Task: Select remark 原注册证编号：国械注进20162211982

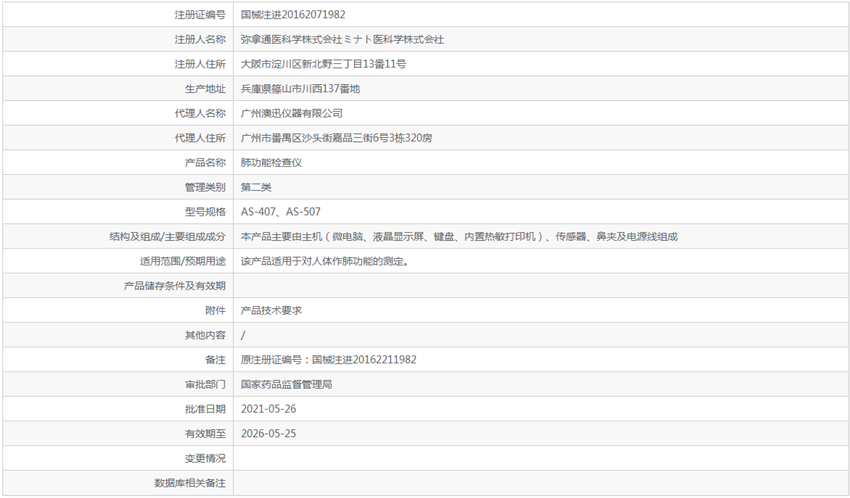Action: click(329, 360)
